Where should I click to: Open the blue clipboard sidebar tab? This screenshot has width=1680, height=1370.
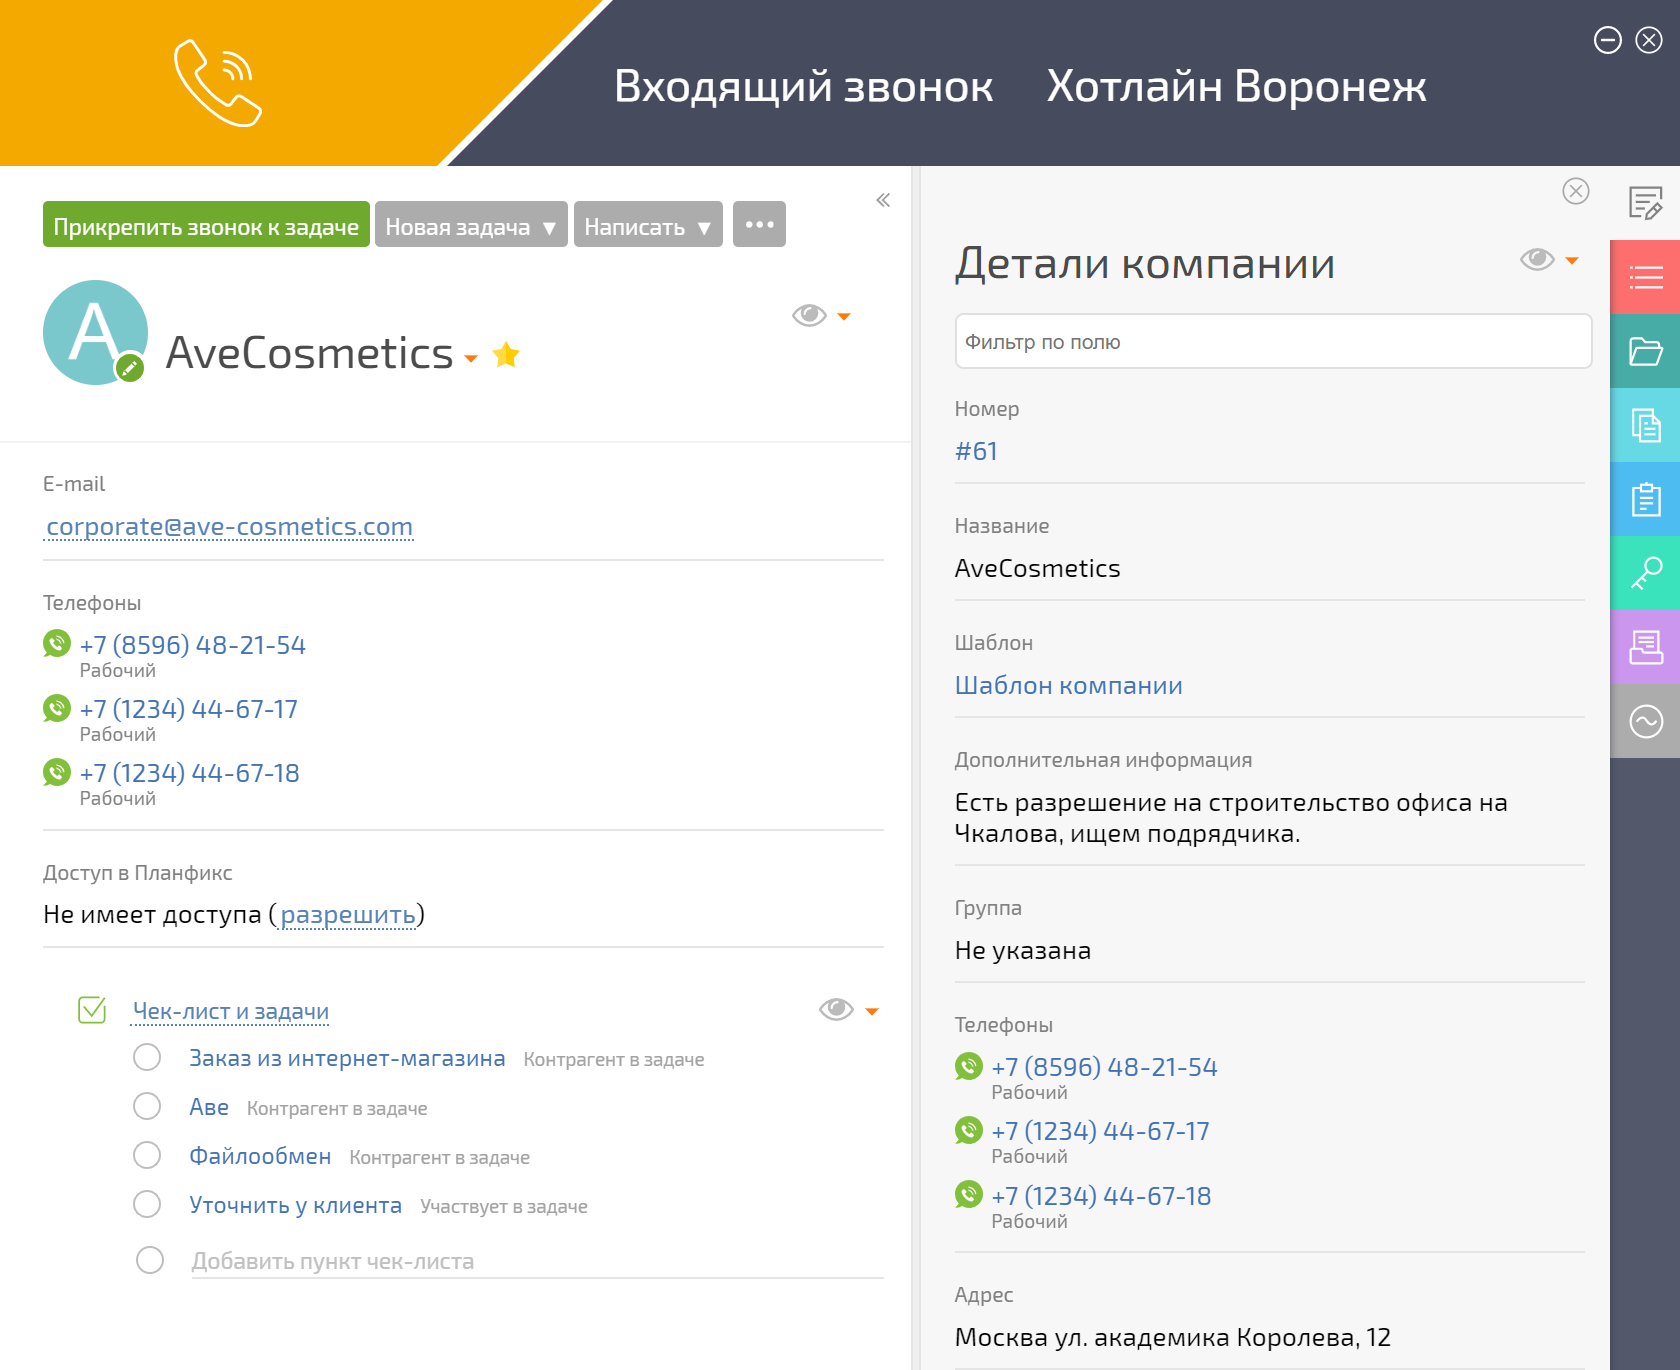click(x=1645, y=499)
